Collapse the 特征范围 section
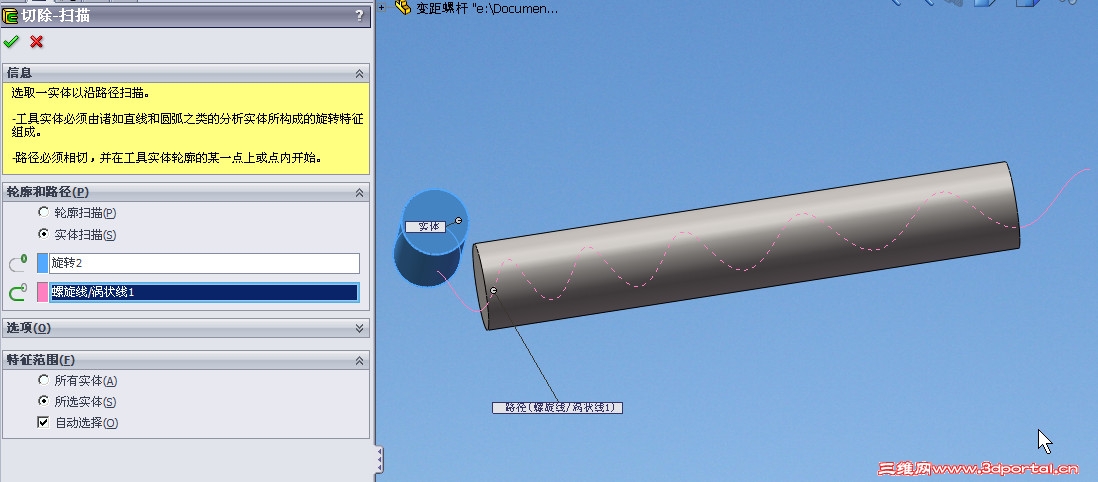 359,360
